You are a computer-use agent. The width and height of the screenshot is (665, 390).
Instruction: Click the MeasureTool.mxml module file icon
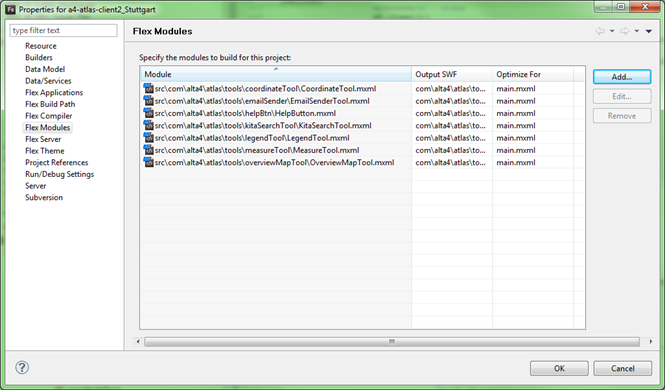coord(148,150)
